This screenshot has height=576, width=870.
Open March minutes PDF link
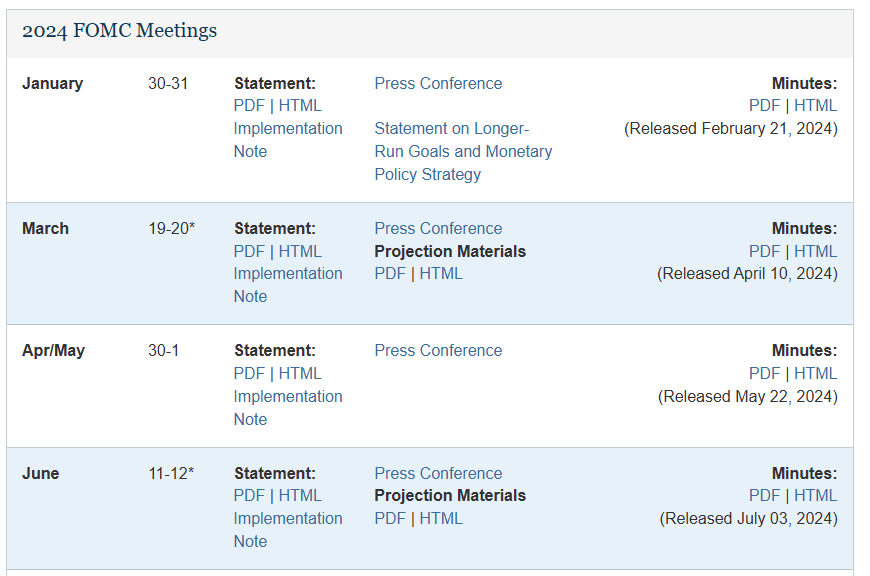click(x=765, y=251)
